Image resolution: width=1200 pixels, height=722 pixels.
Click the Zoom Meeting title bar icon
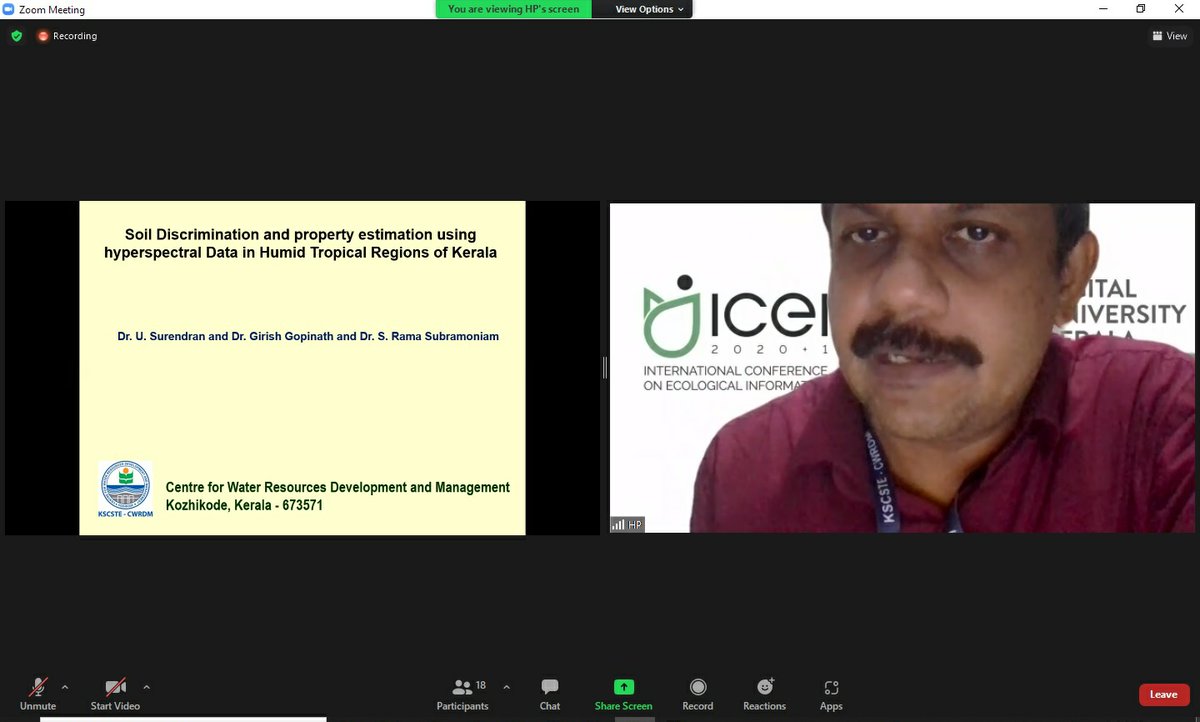pyautogui.click(x=9, y=9)
